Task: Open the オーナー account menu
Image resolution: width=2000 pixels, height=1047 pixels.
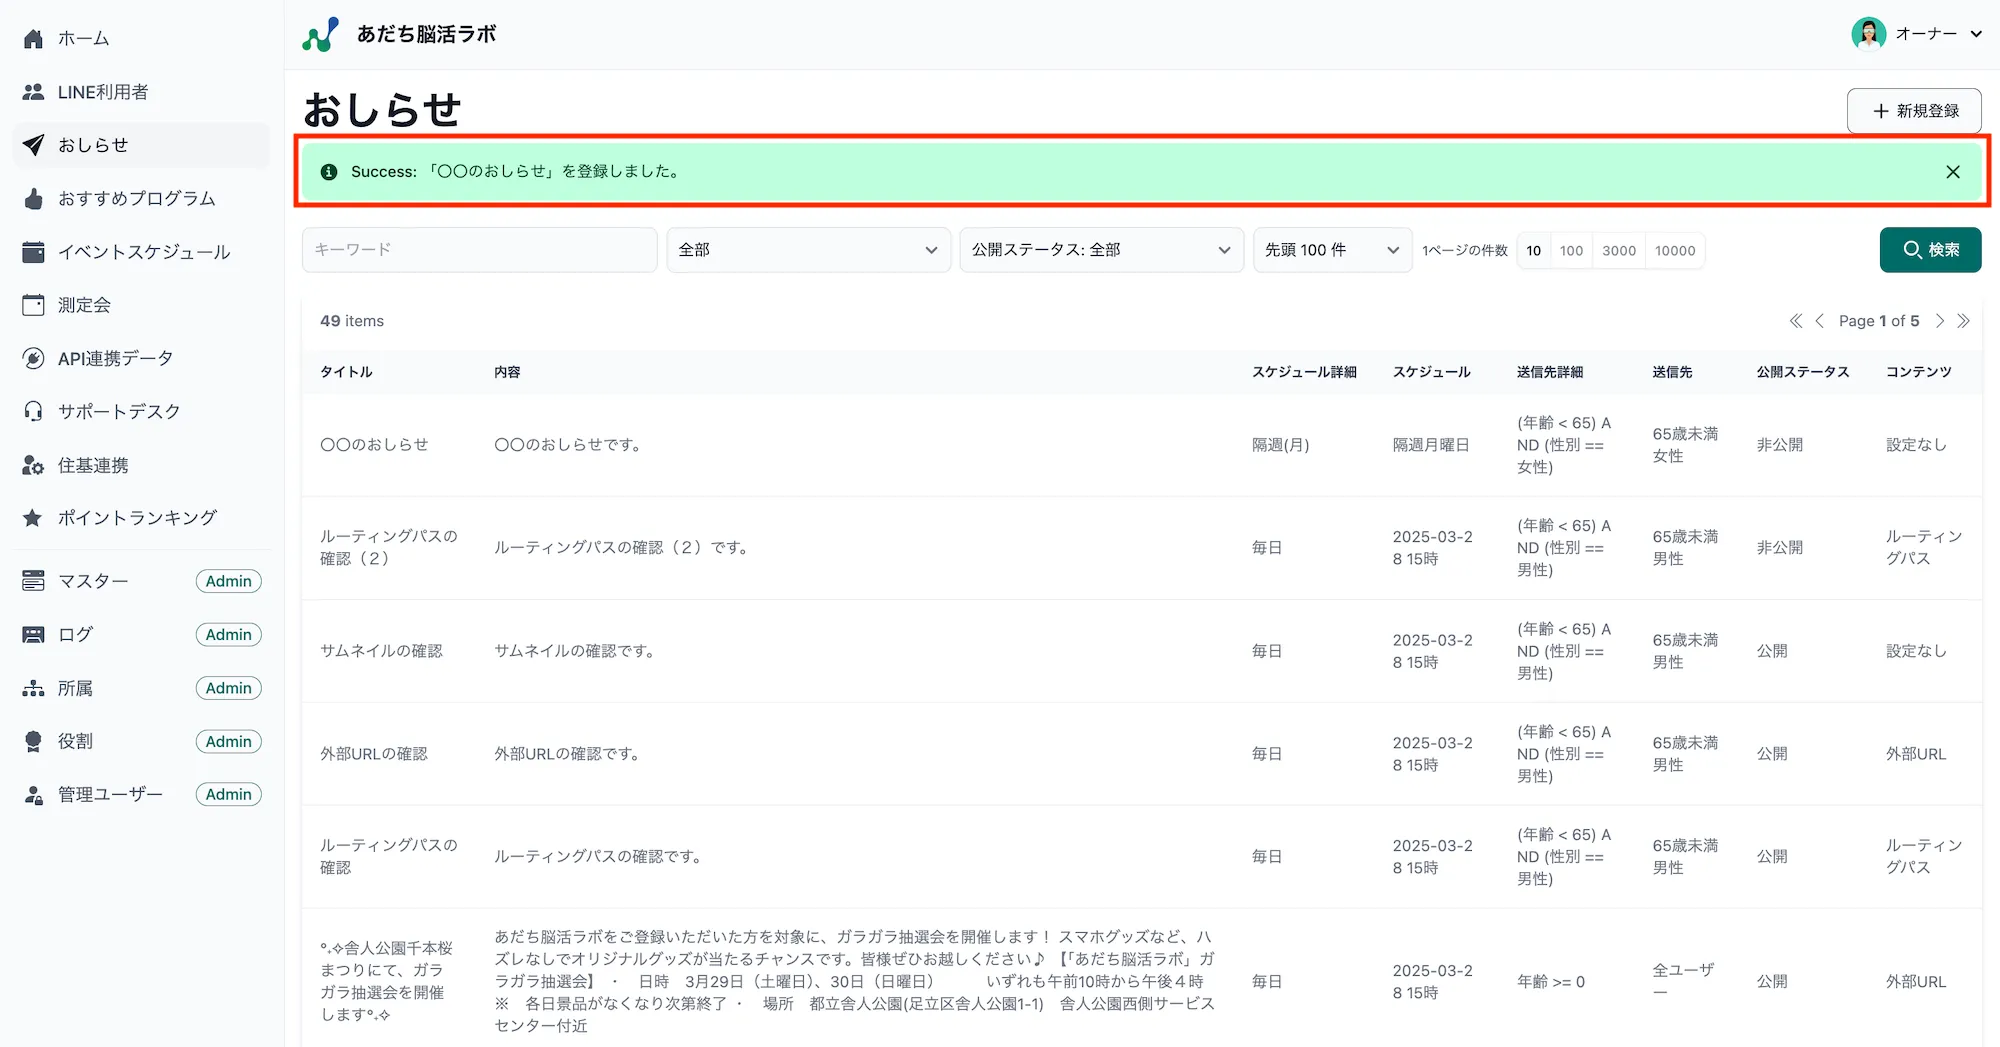Action: [x=1917, y=33]
